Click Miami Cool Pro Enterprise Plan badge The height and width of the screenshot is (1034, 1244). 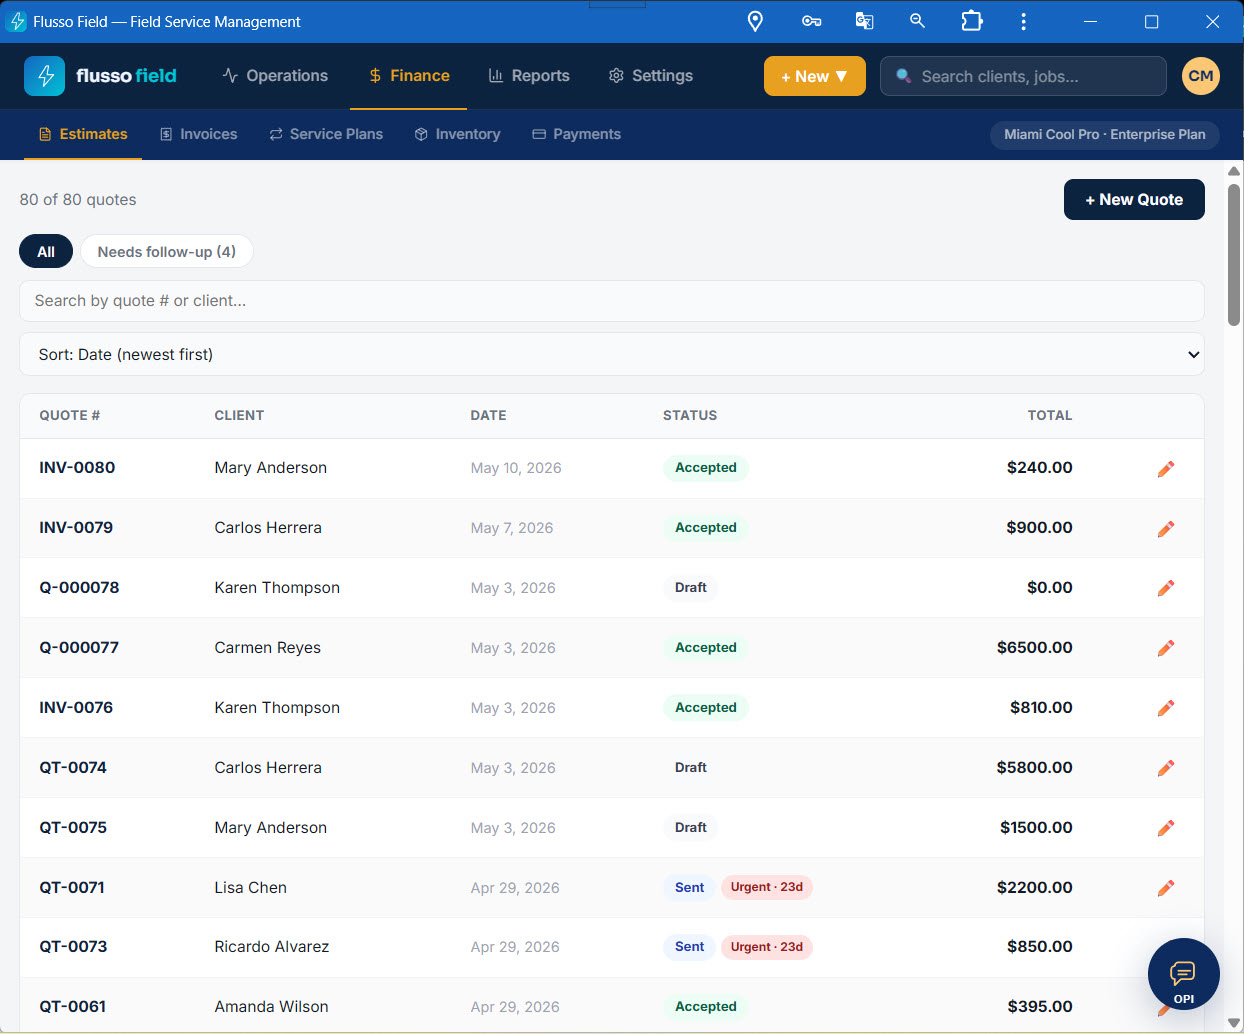pos(1105,134)
